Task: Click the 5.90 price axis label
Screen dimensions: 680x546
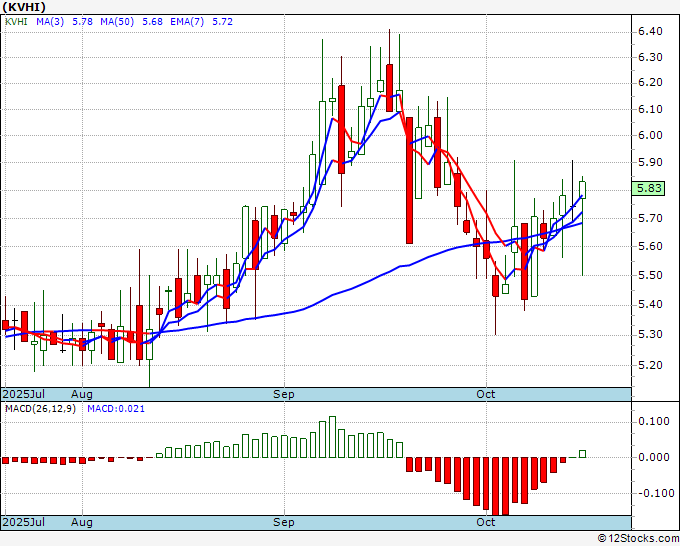Action: pos(650,162)
